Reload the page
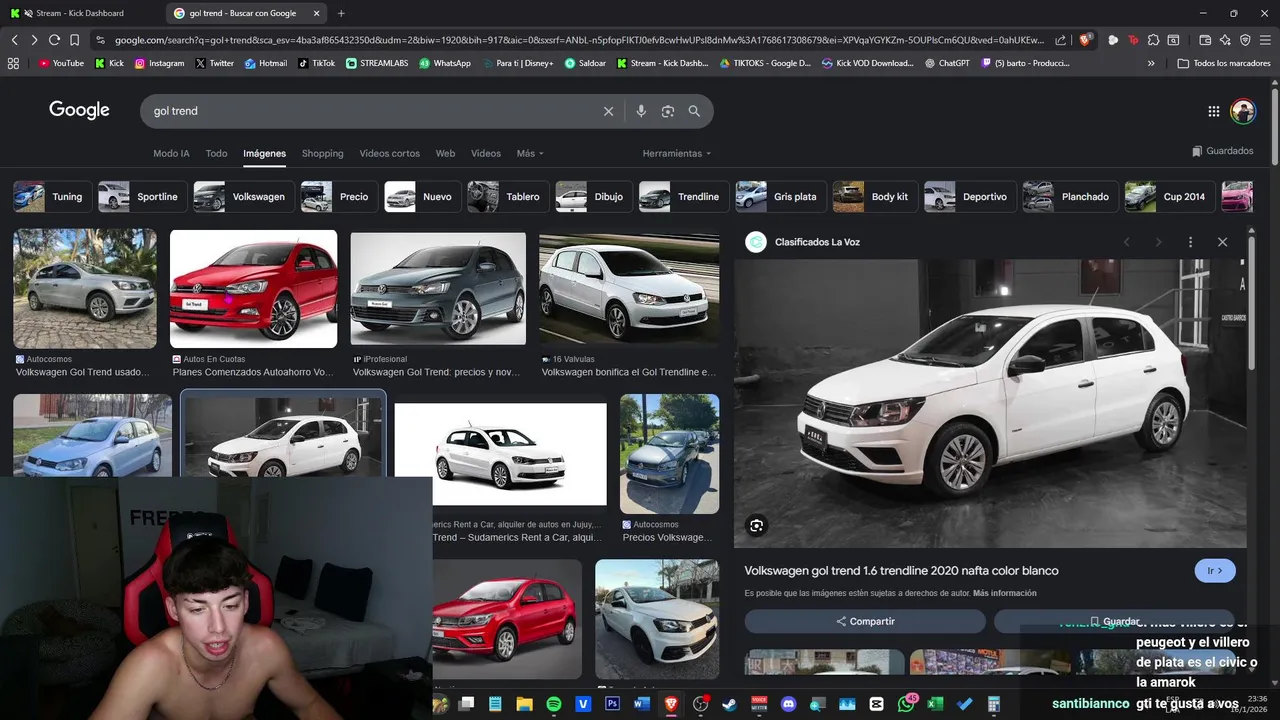The image size is (1280, 720). (54, 40)
